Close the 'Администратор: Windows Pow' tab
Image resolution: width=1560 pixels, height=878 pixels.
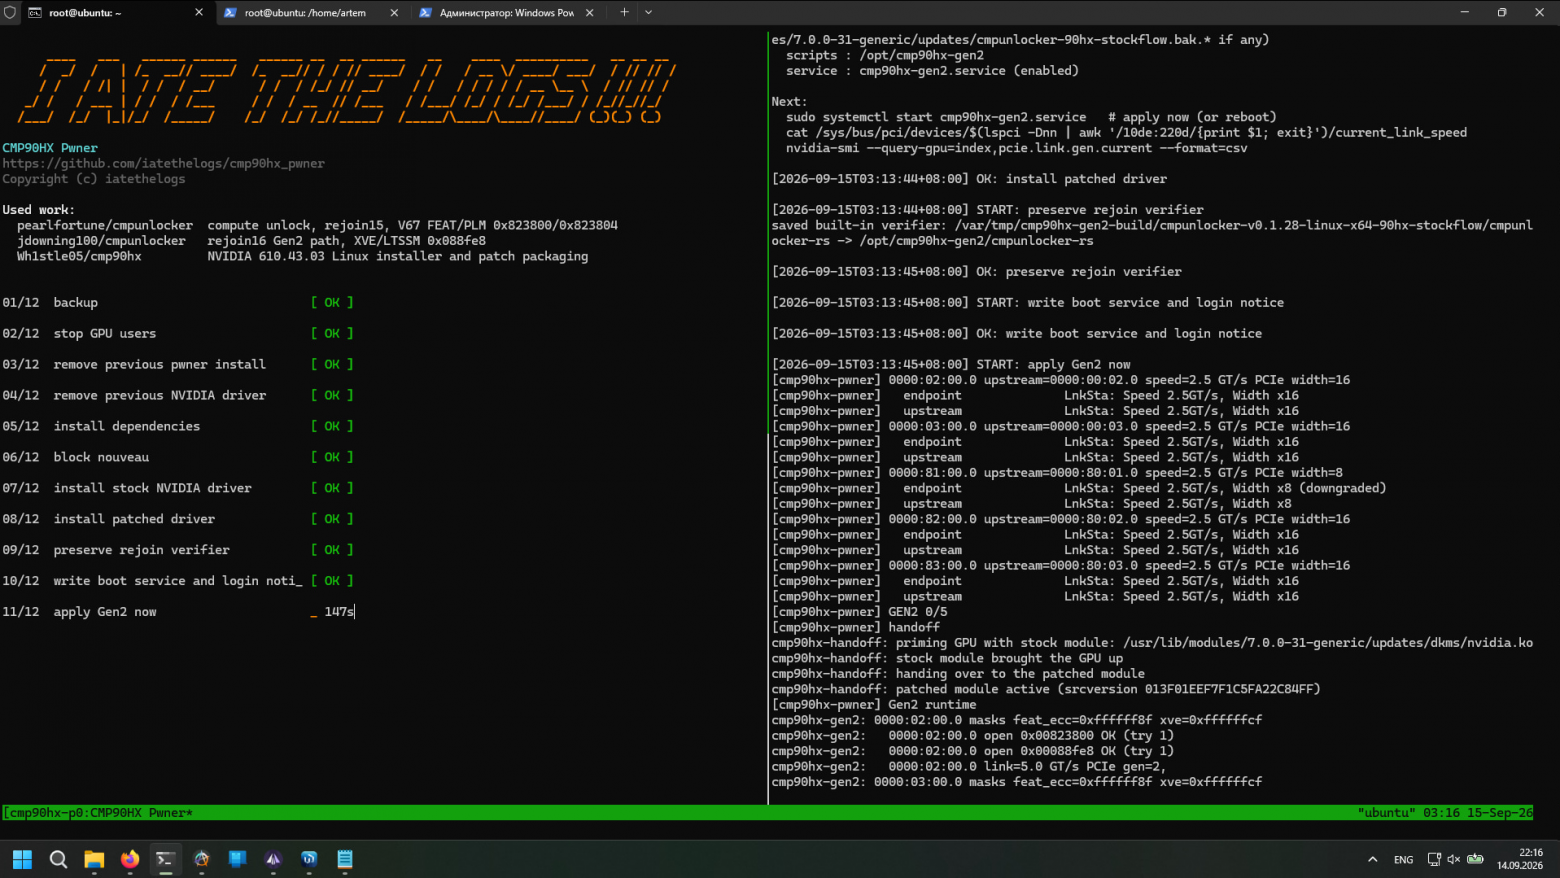[x=589, y=13]
